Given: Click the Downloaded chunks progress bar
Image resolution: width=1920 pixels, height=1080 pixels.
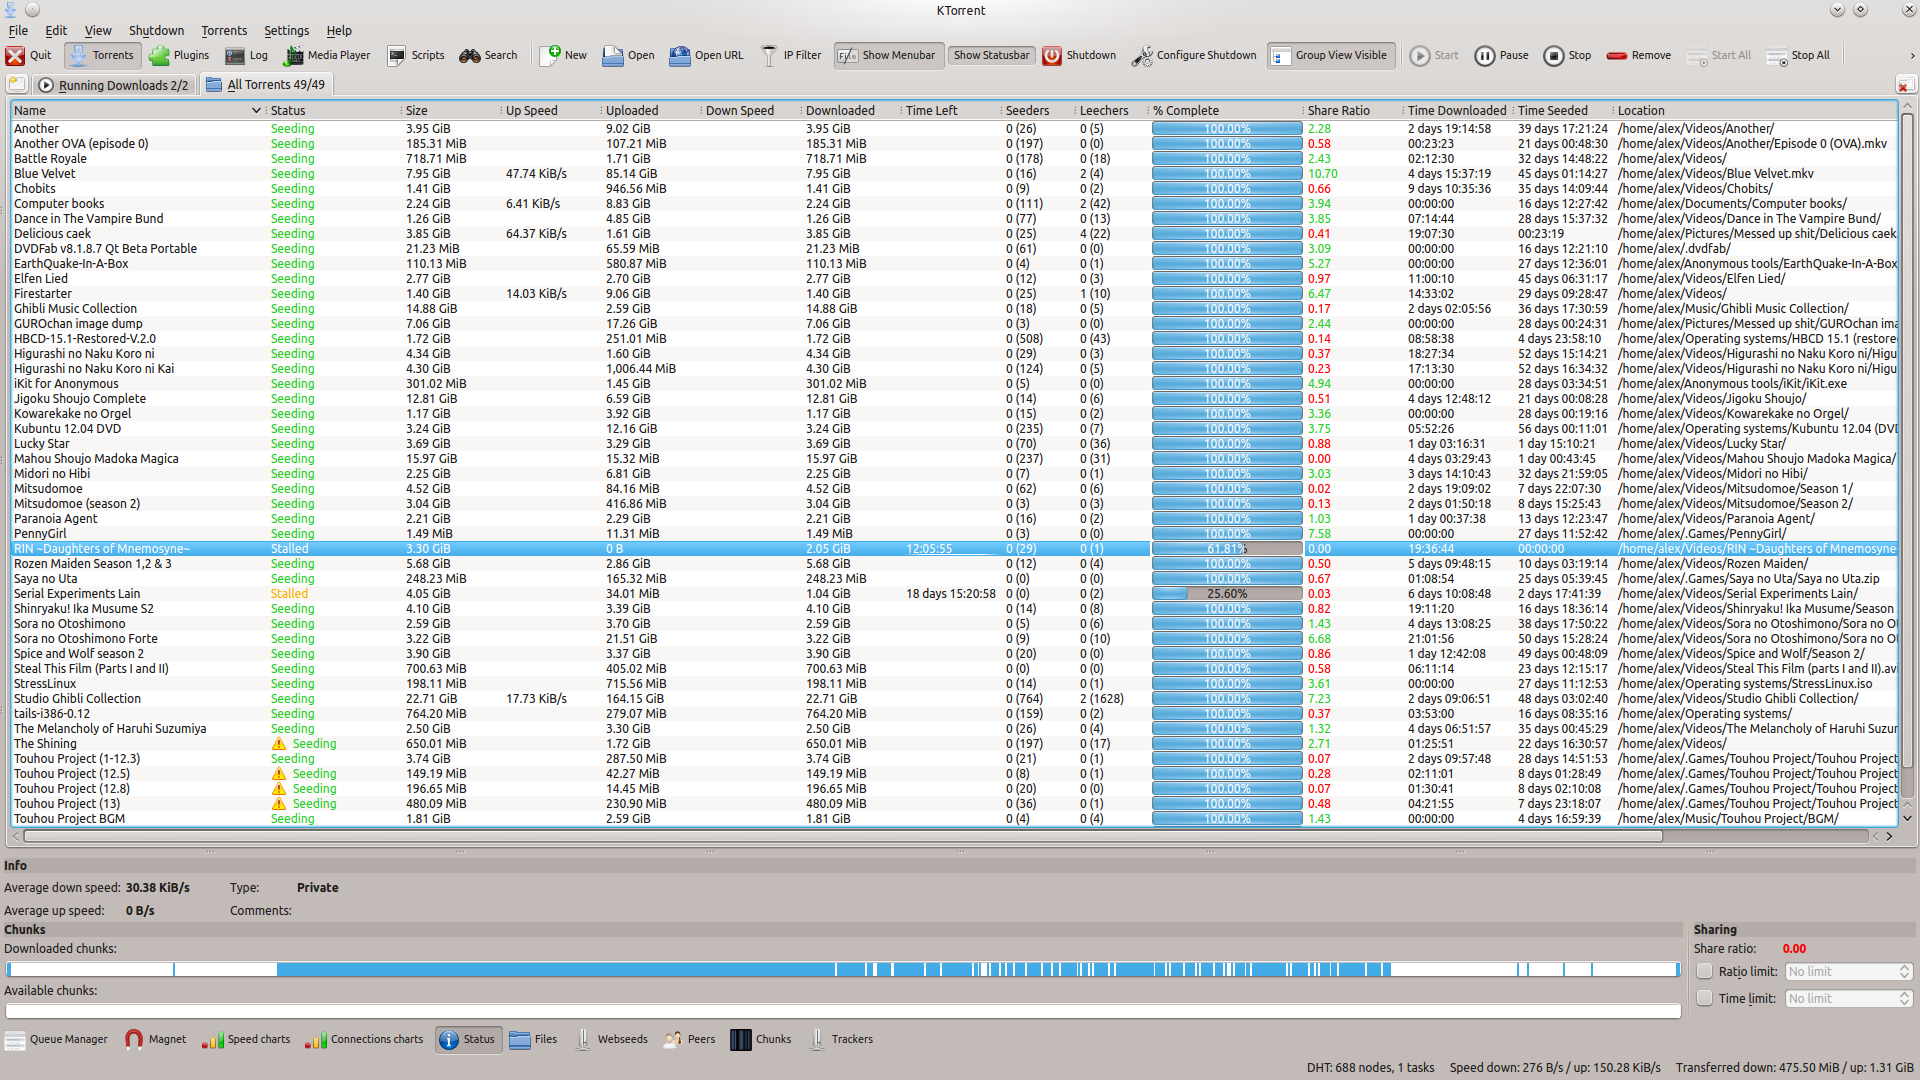Looking at the screenshot, I should (842, 969).
